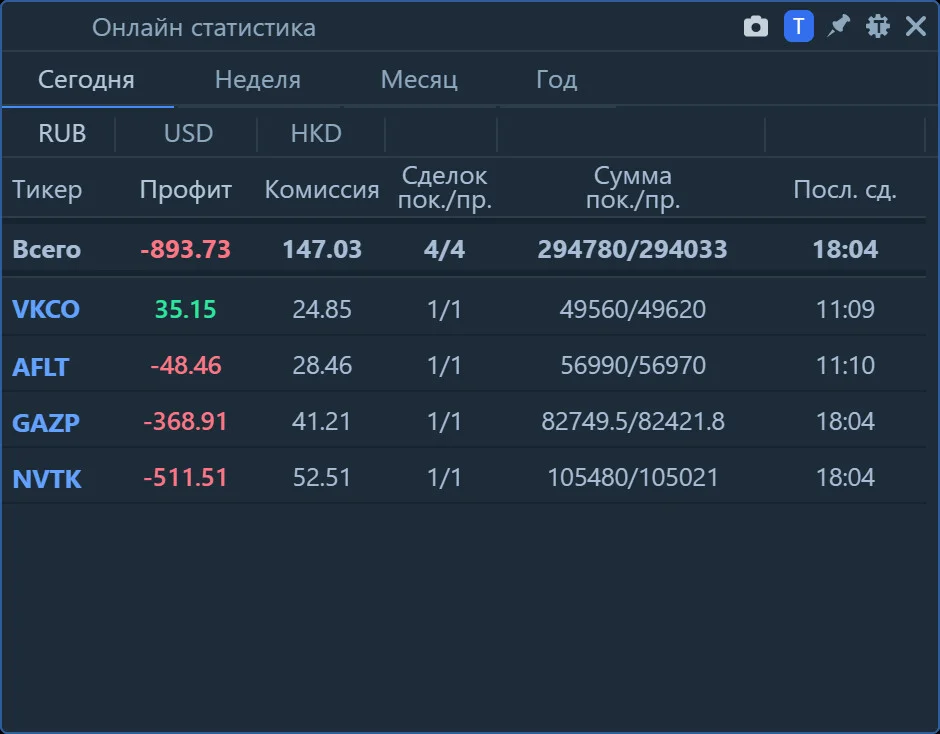Click total commission value 147.03
This screenshot has height=734, width=940.
[322, 249]
